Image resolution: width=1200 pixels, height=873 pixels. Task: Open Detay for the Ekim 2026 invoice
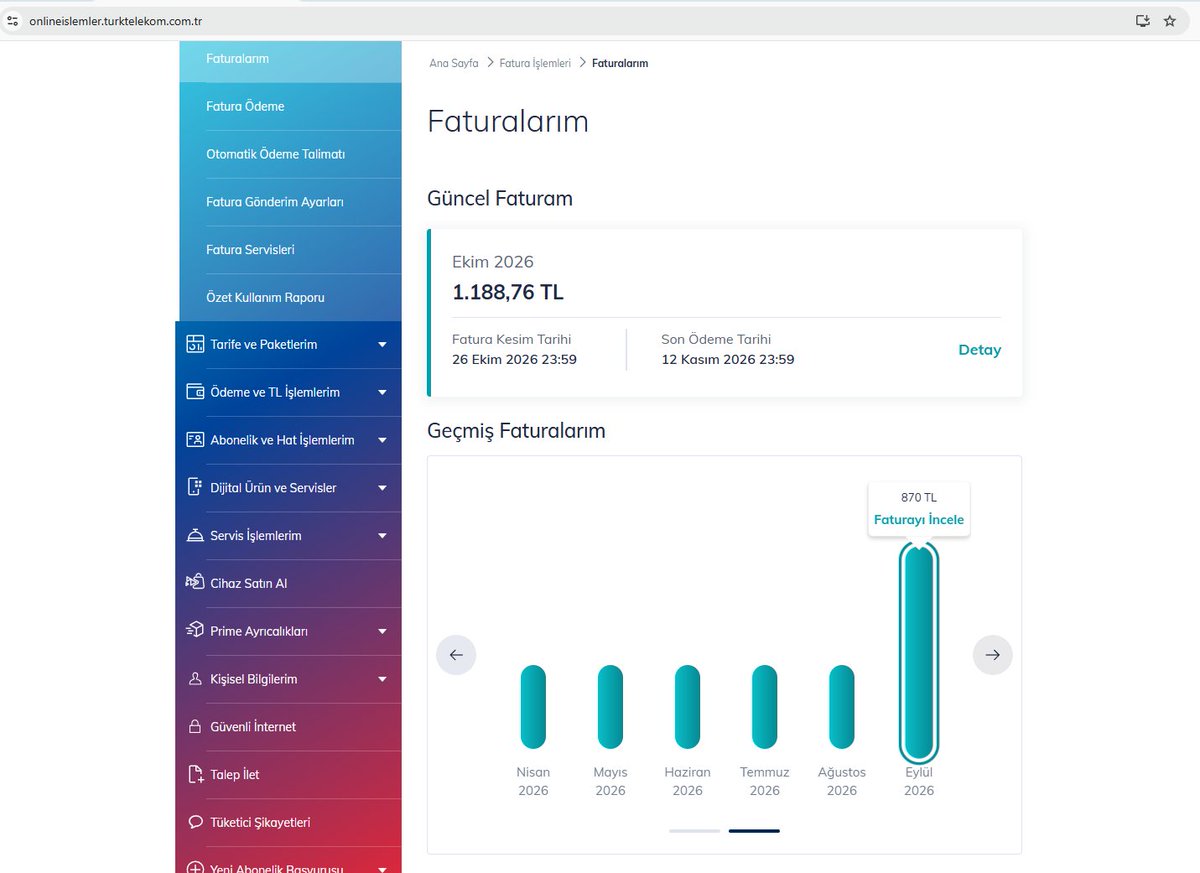979,350
